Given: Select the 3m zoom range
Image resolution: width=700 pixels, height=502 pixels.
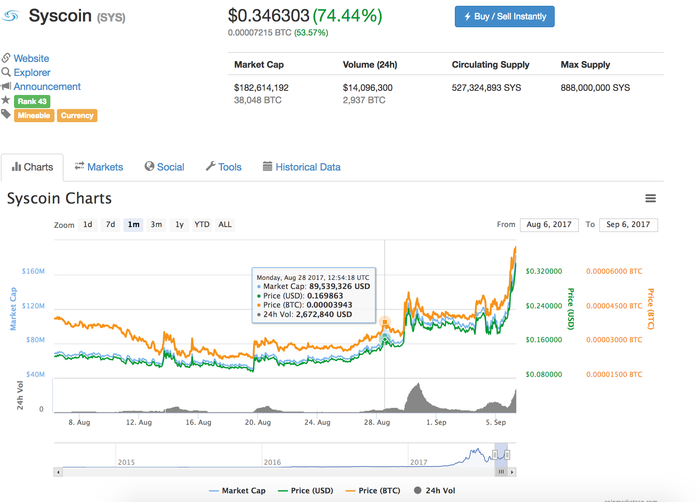Looking at the screenshot, I should (156, 224).
